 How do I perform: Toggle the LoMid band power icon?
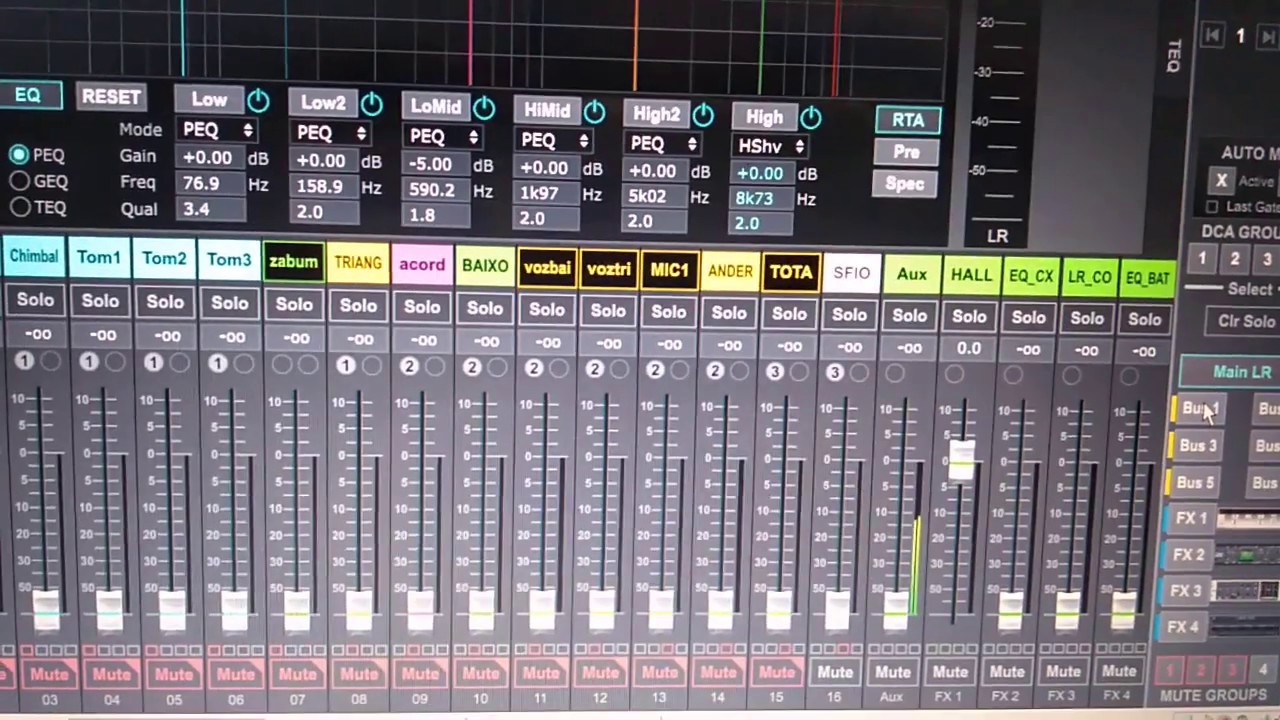click(x=484, y=107)
